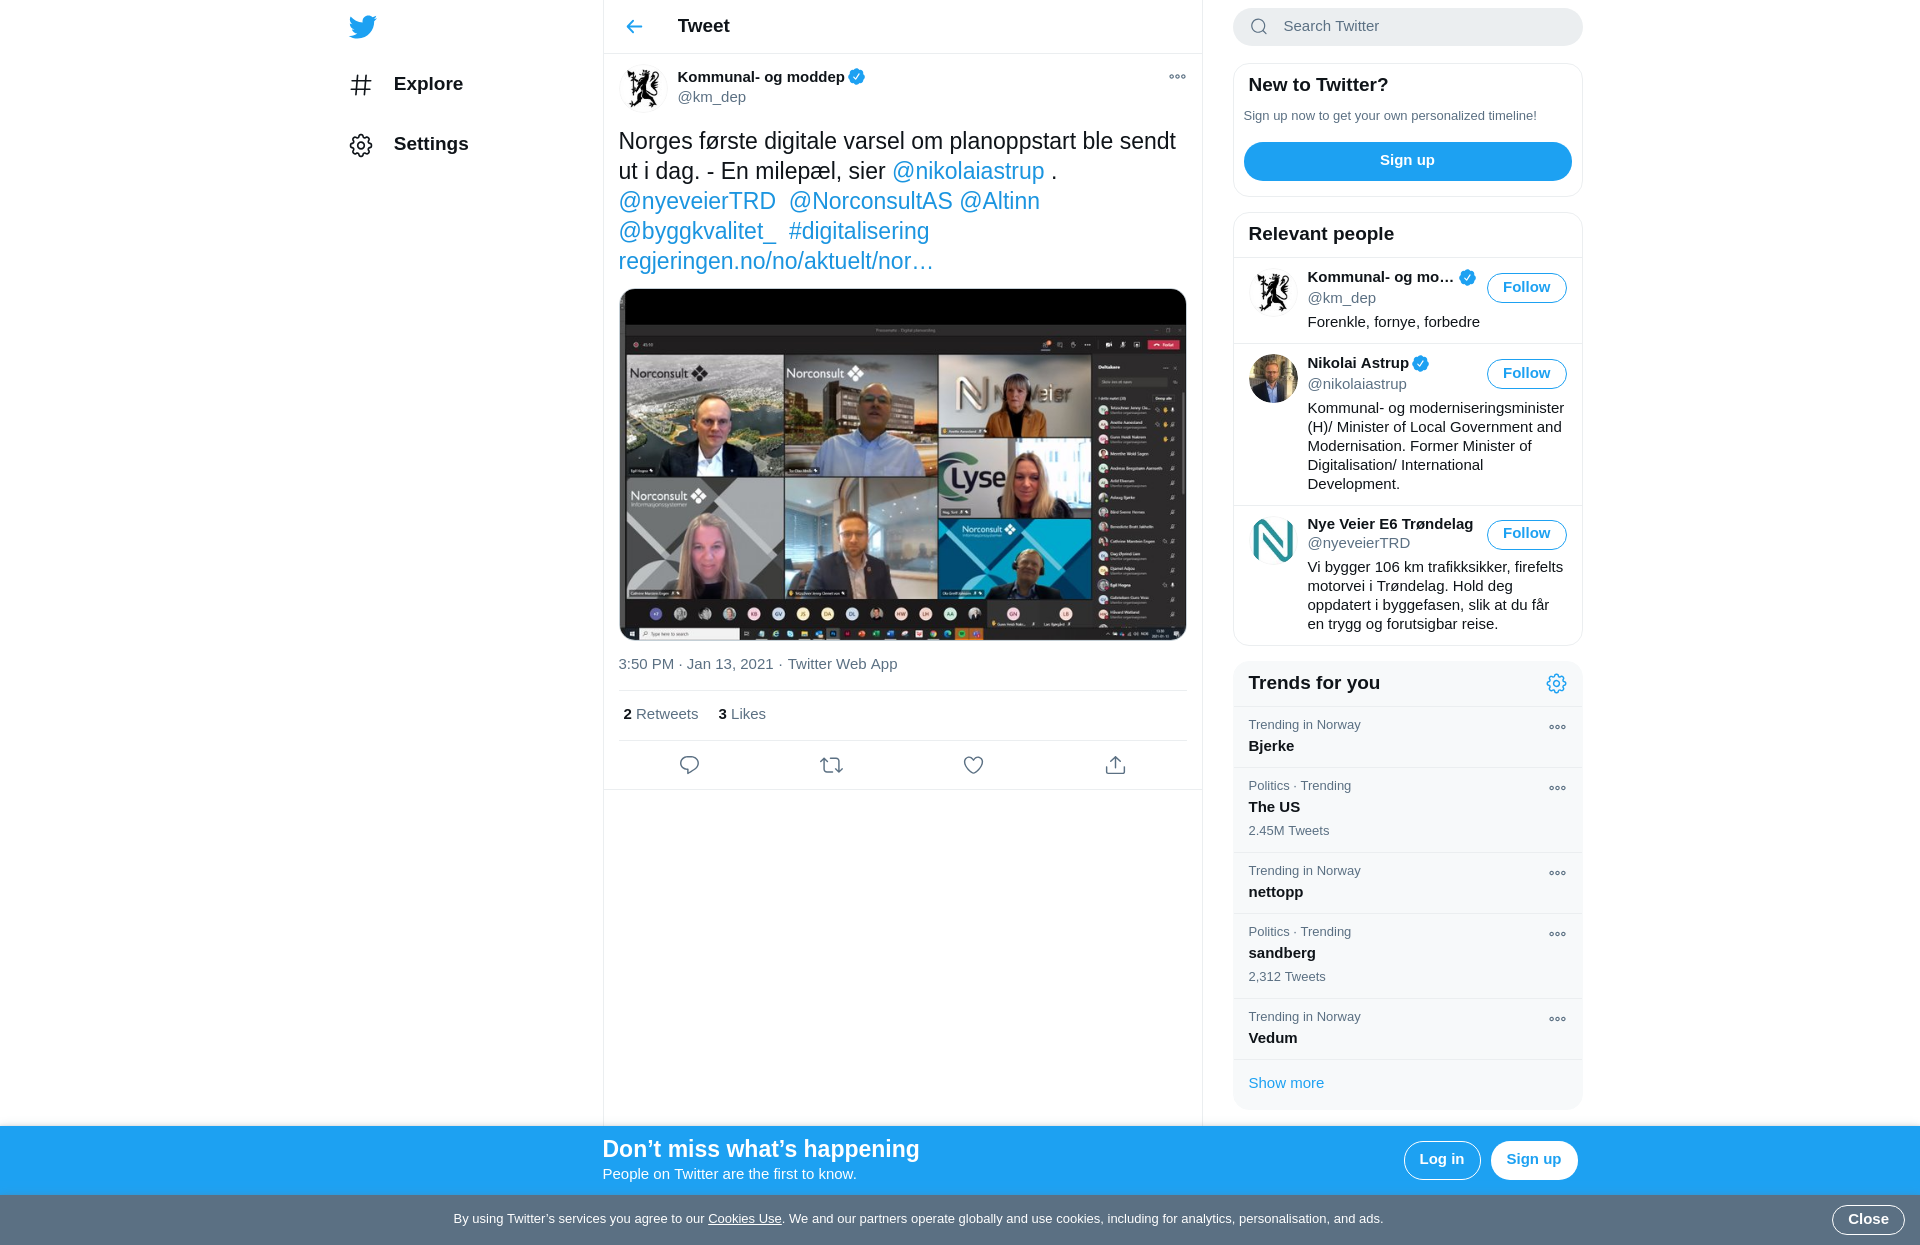Click Log in on bottom banner
The height and width of the screenshot is (1245, 1920).
[1441, 1160]
